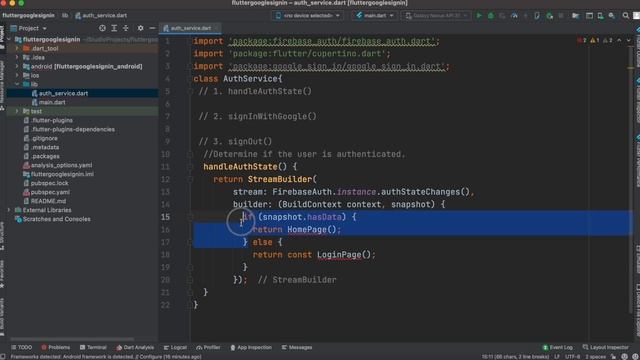Collapse fluttergooglesignin root folder

[x=9, y=39]
